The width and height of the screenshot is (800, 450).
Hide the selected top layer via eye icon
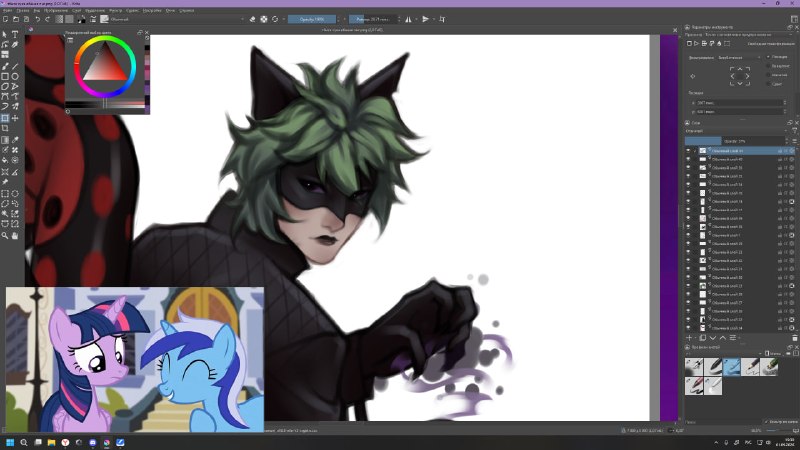688,151
